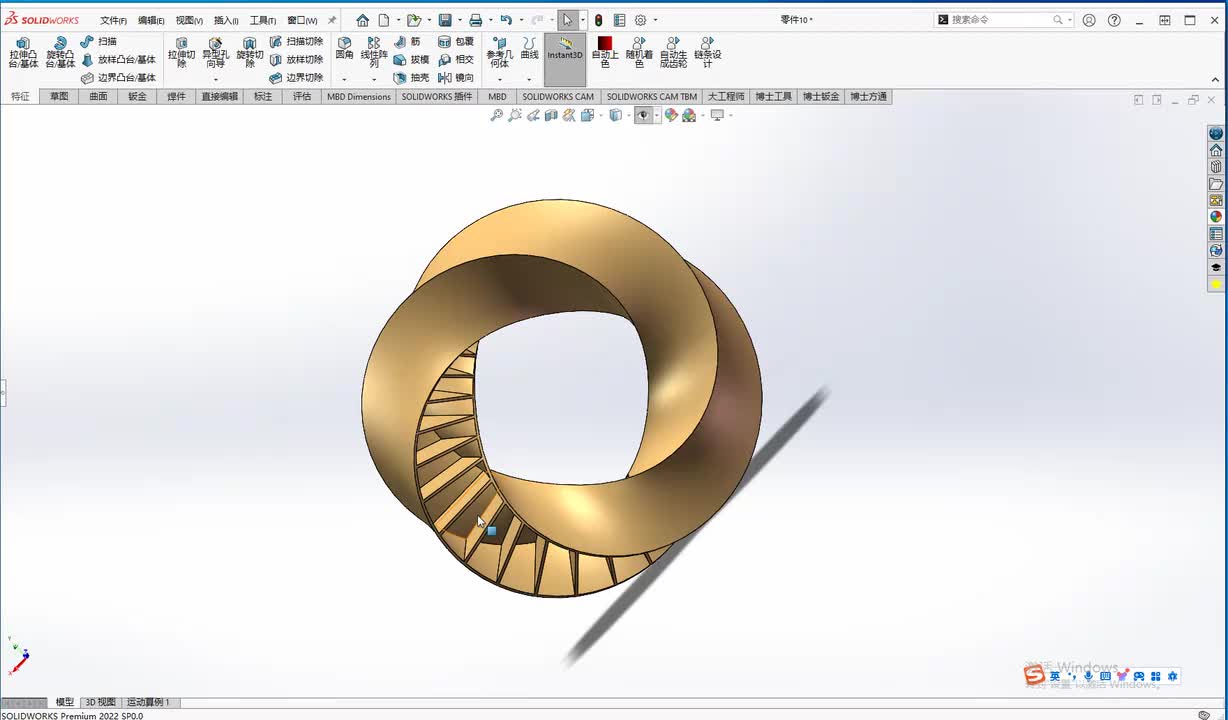
Task: Open the Hole Wizard (异型孔向导)
Action: [215, 52]
